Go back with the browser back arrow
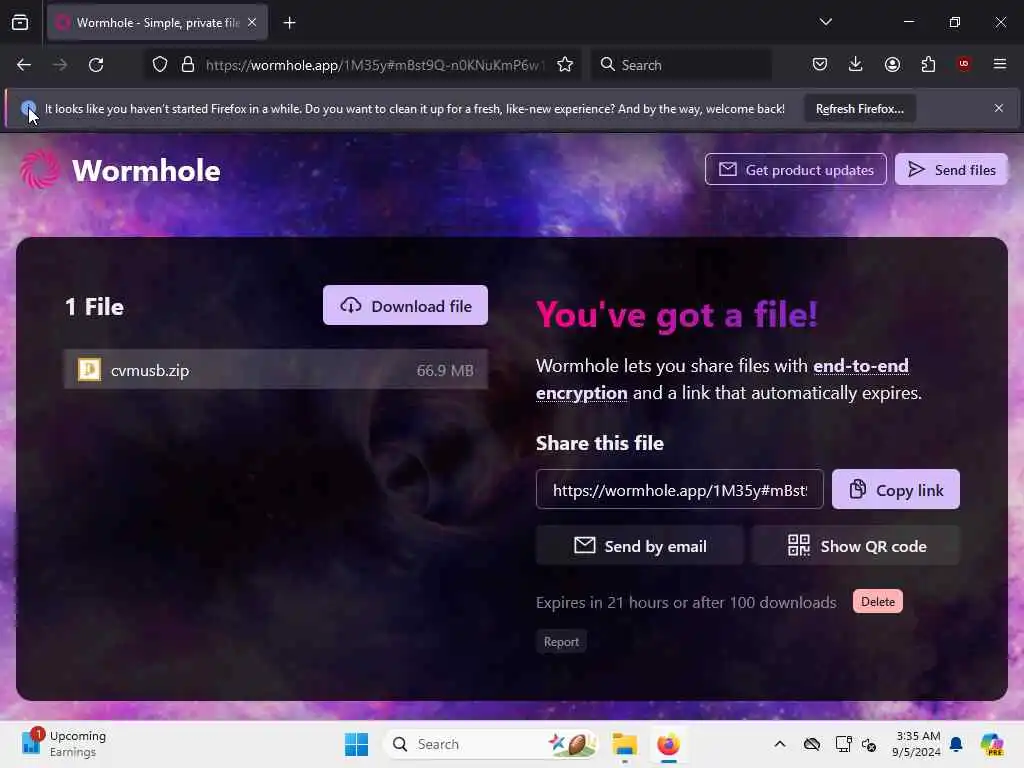 (x=24, y=65)
